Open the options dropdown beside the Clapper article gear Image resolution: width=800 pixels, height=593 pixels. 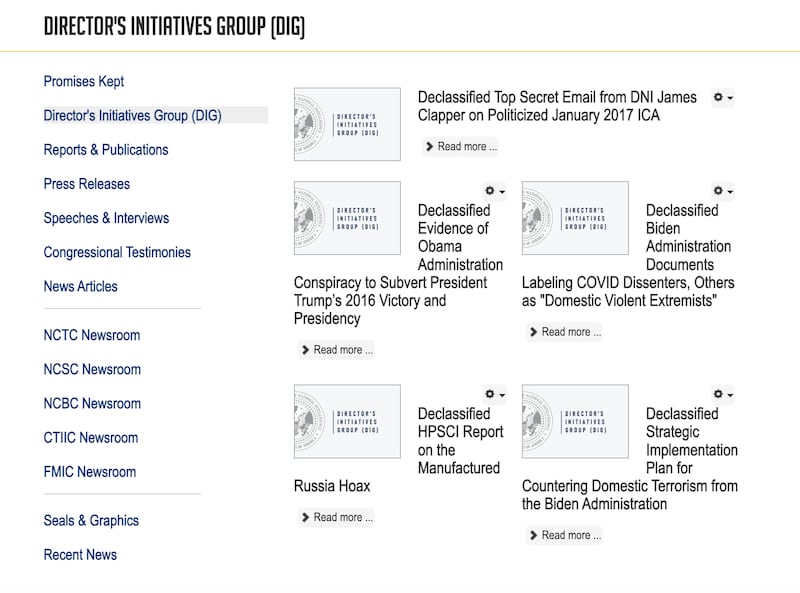point(728,98)
